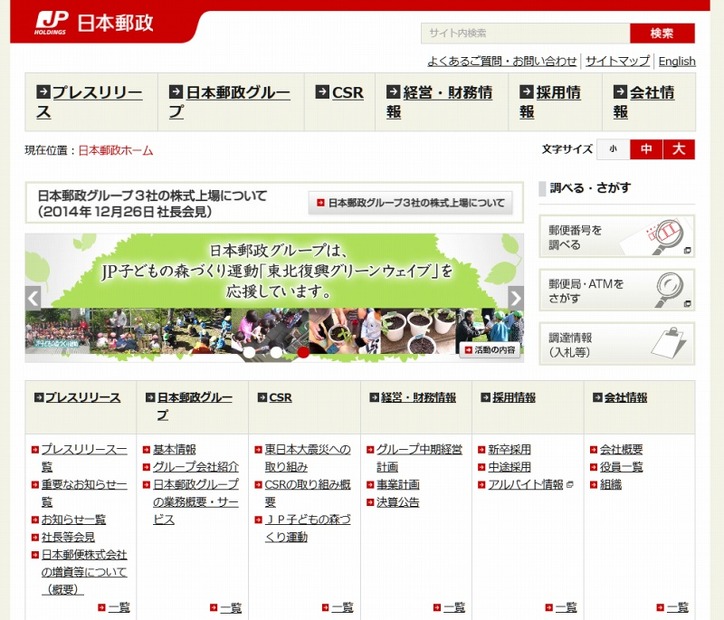
Task: Show the next banner slide
Action: coord(516,298)
